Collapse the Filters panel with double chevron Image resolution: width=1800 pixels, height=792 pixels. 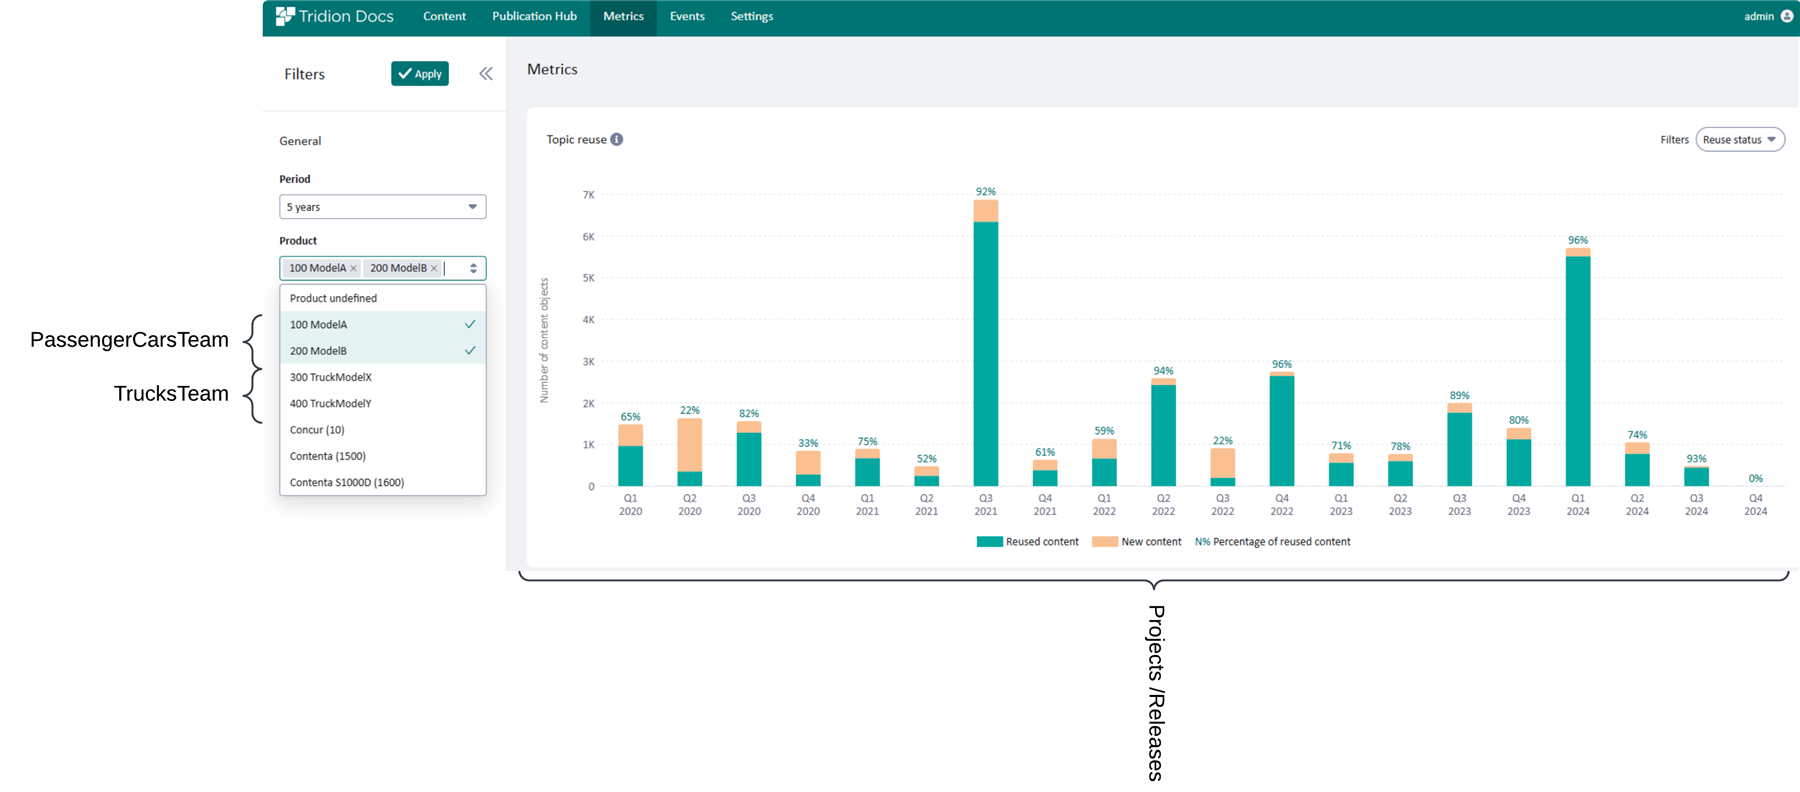click(486, 74)
